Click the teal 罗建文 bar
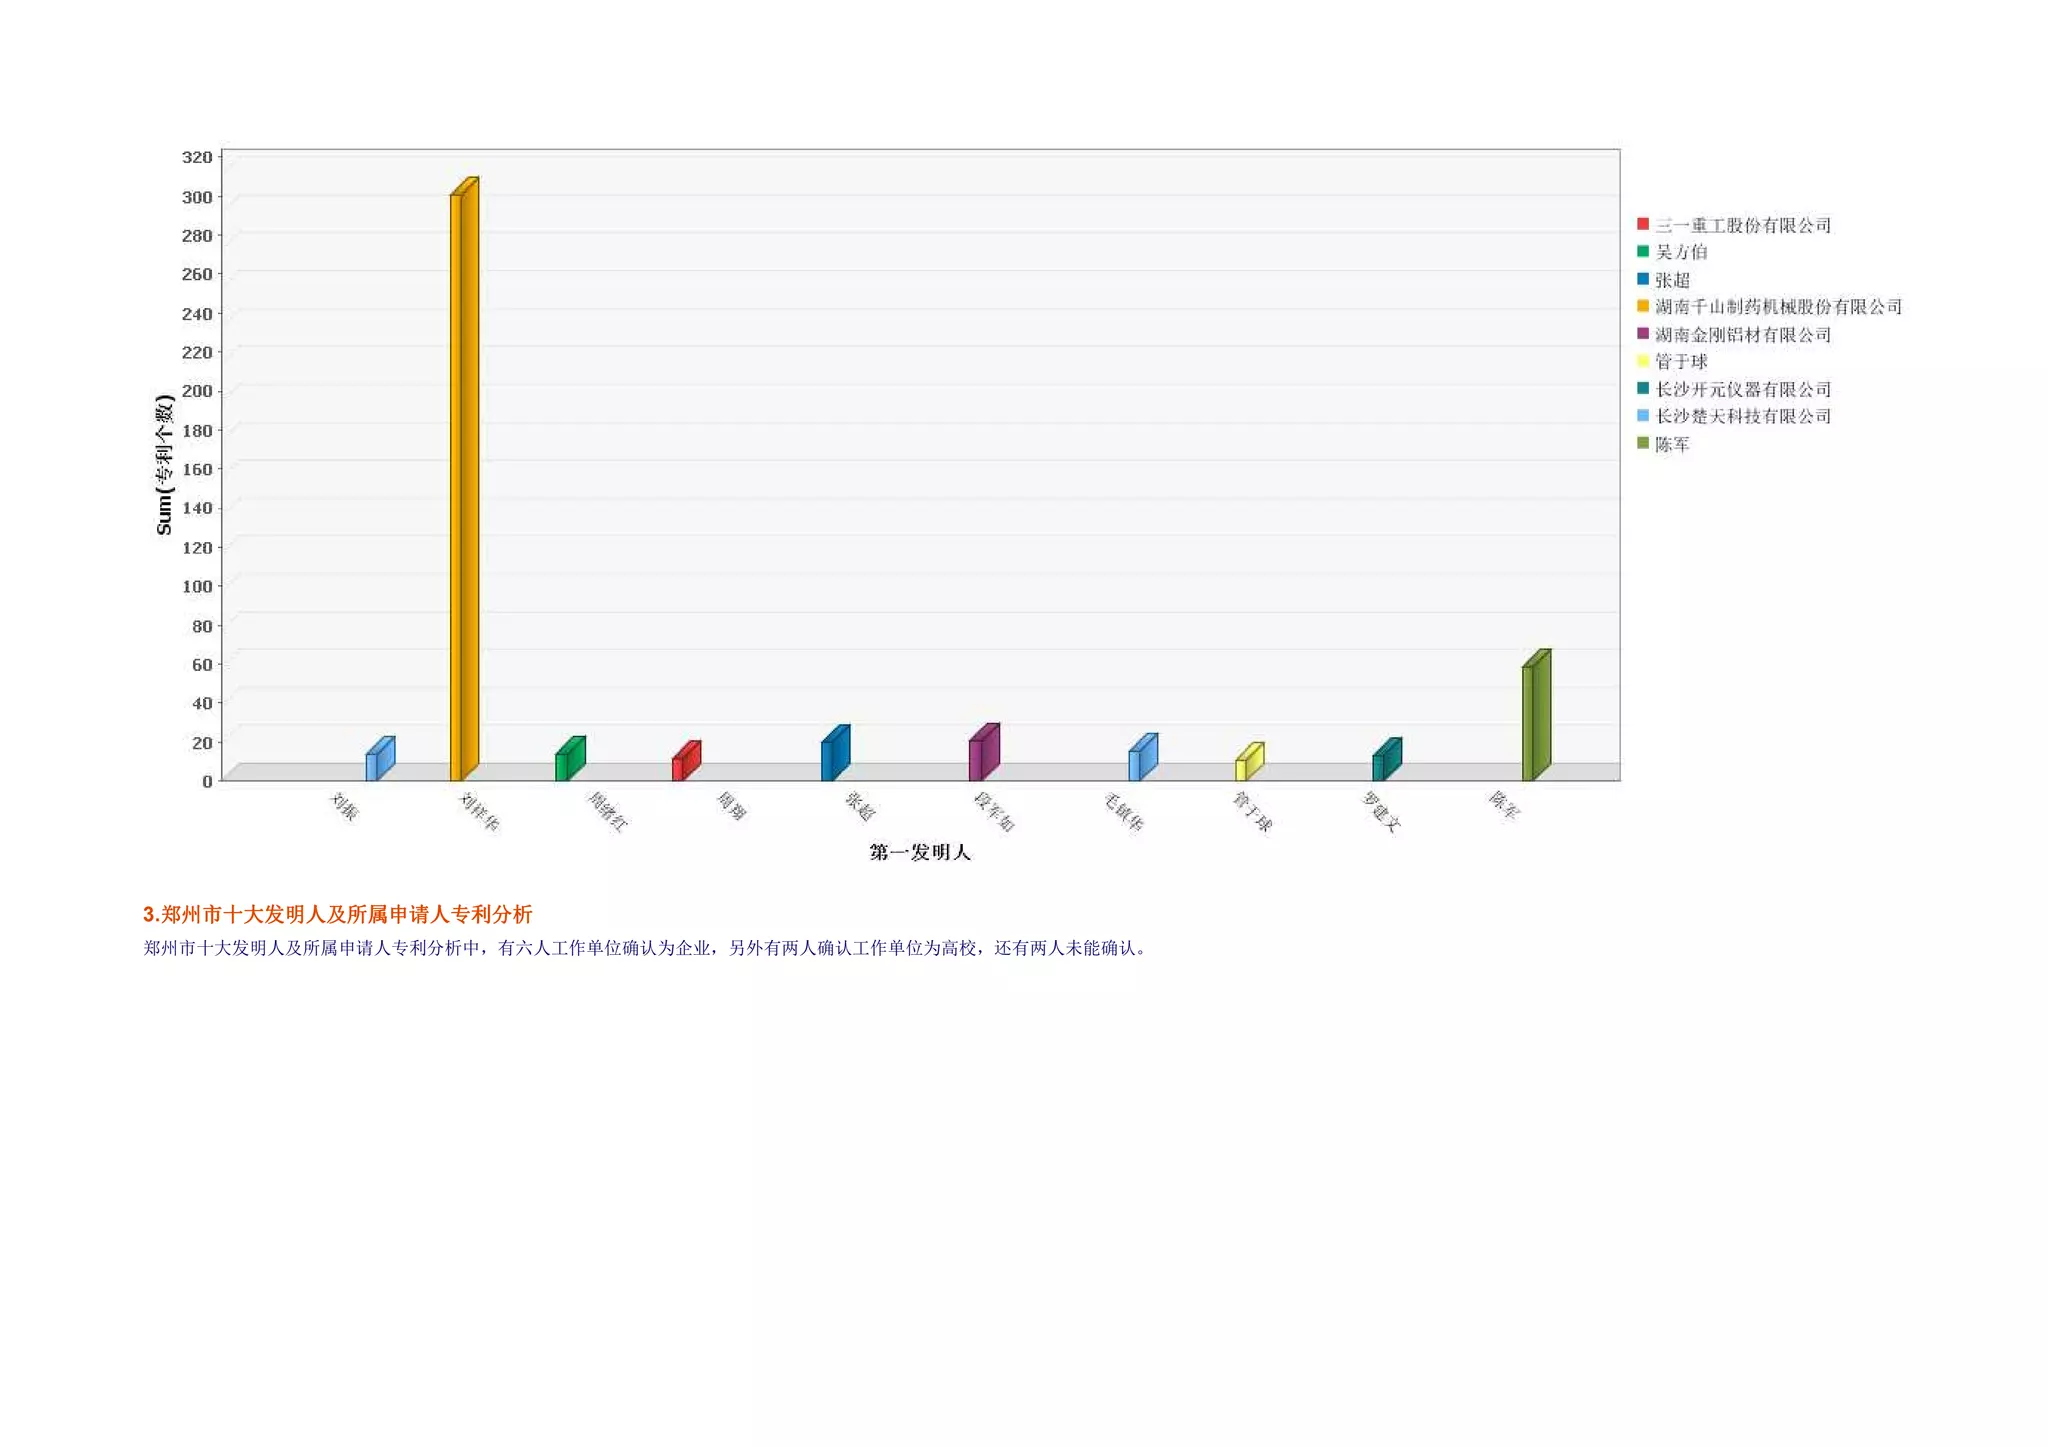2048x1447 pixels. click(x=1385, y=760)
